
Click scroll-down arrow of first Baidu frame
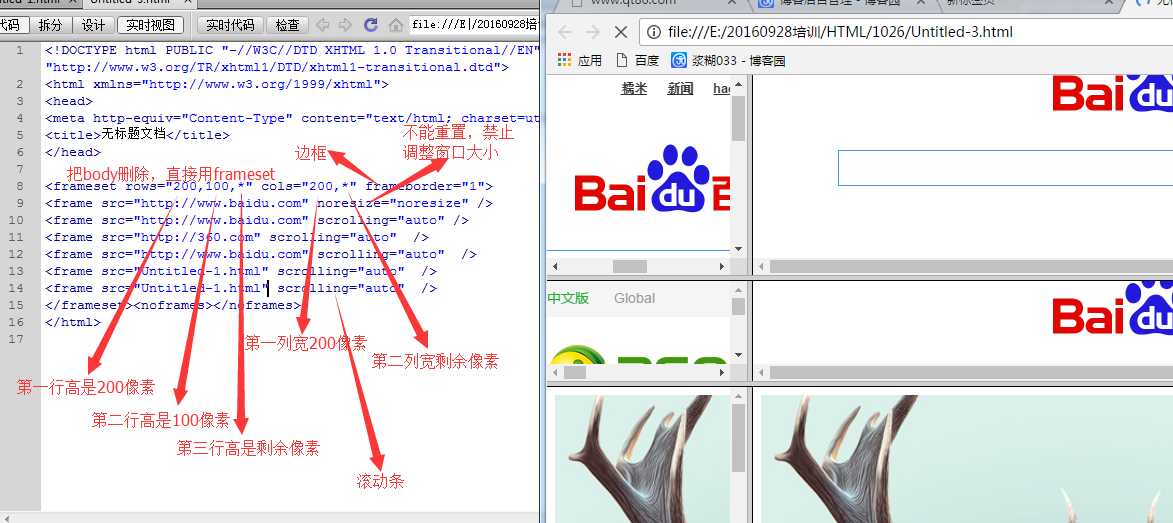pyautogui.click(x=738, y=249)
